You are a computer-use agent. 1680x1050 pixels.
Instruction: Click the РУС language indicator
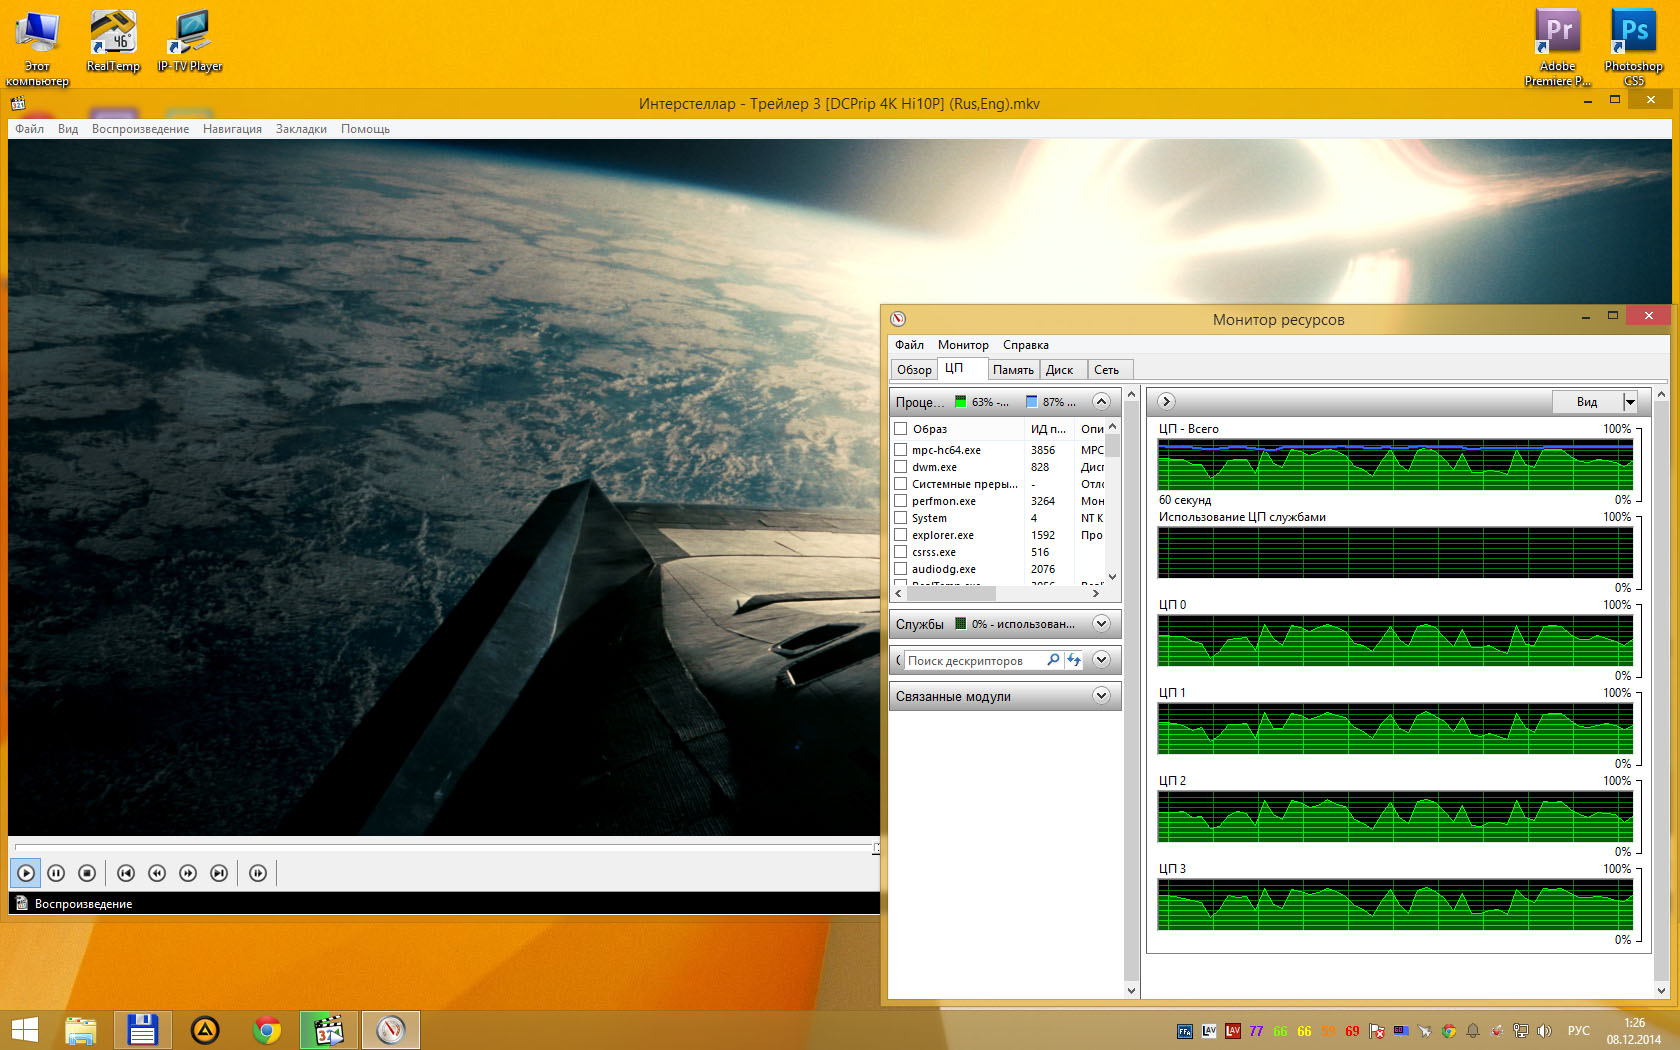1579,1031
